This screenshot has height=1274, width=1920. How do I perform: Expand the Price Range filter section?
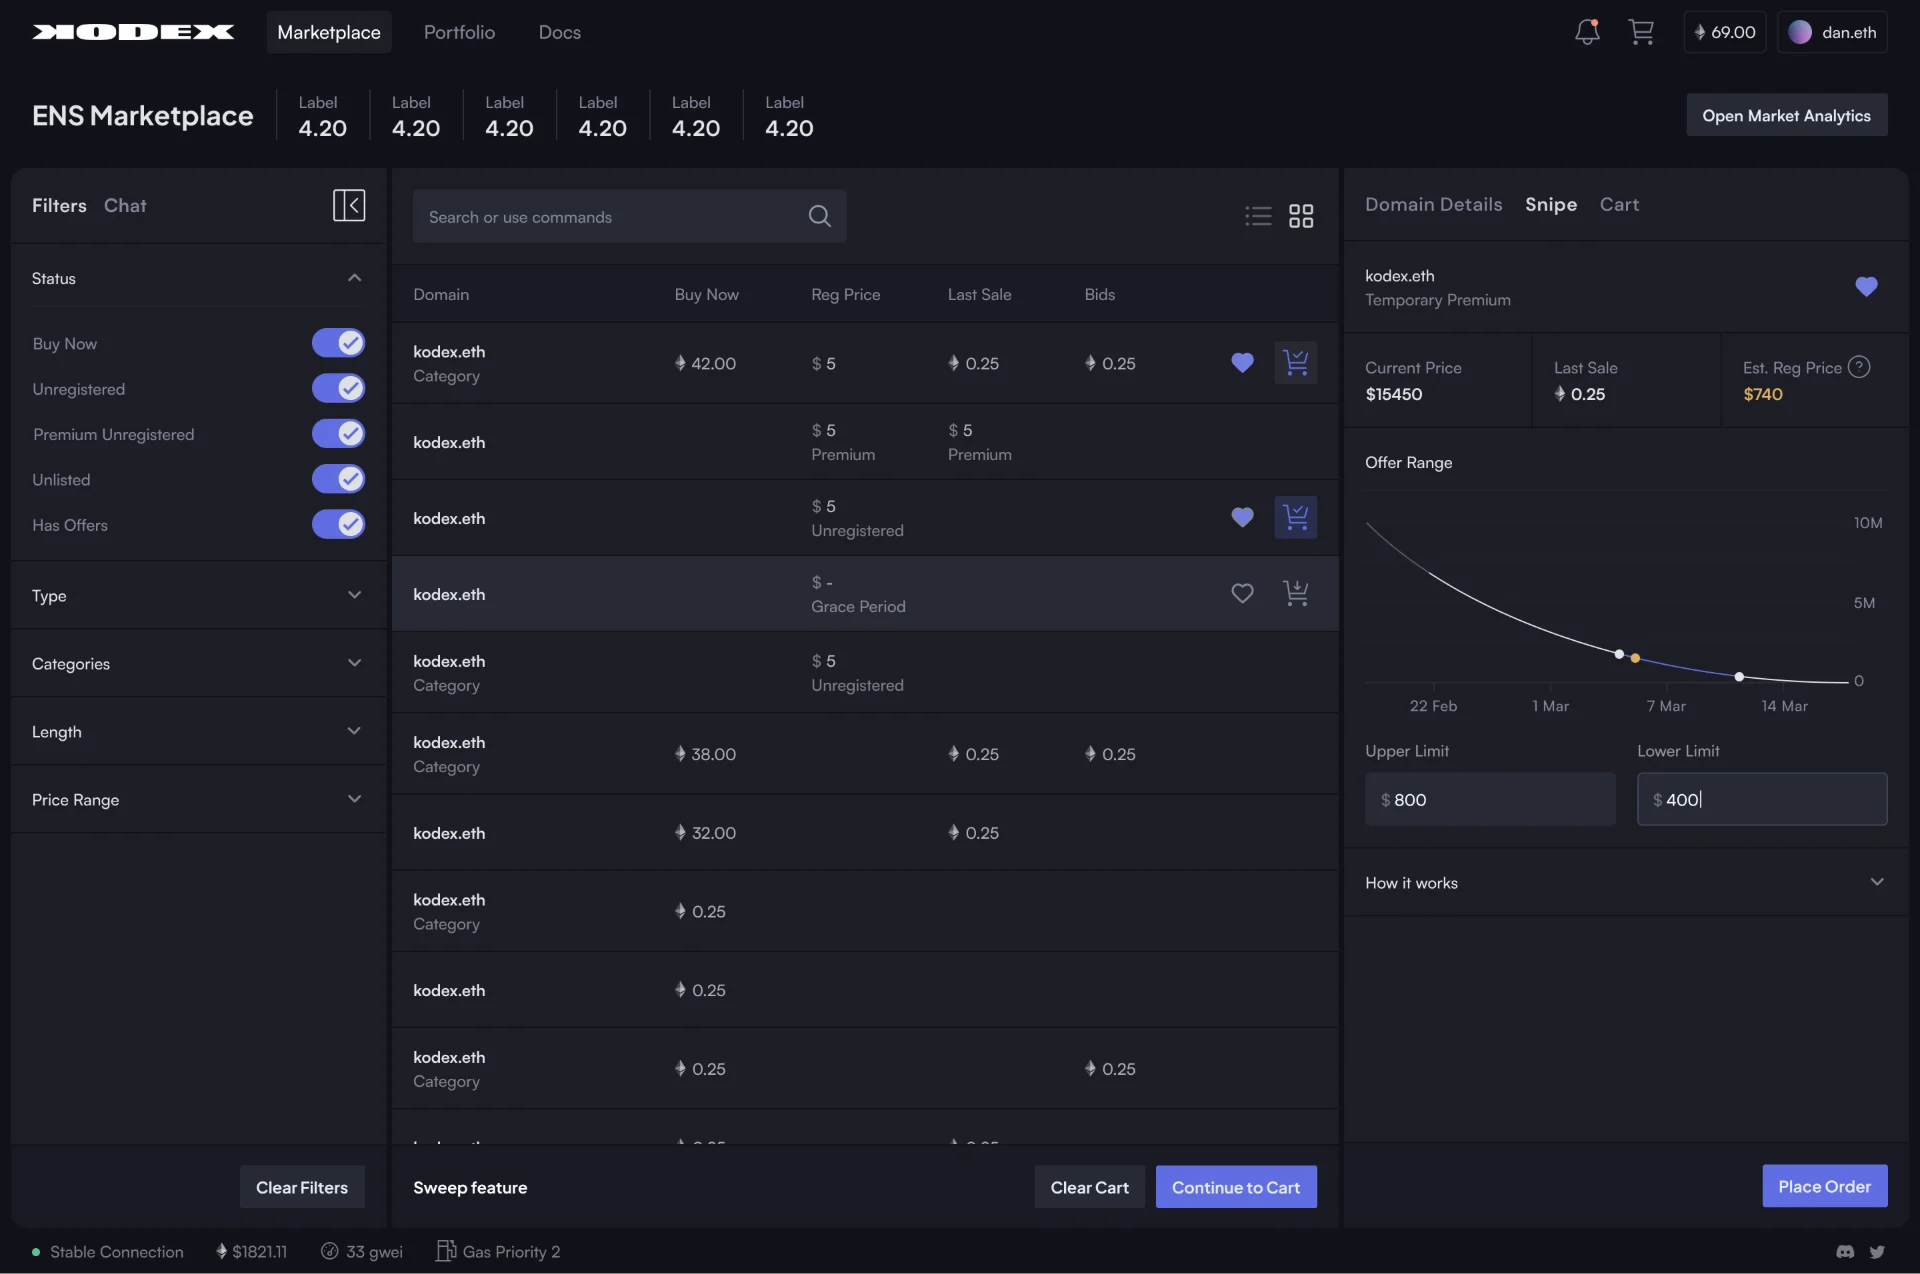point(198,799)
